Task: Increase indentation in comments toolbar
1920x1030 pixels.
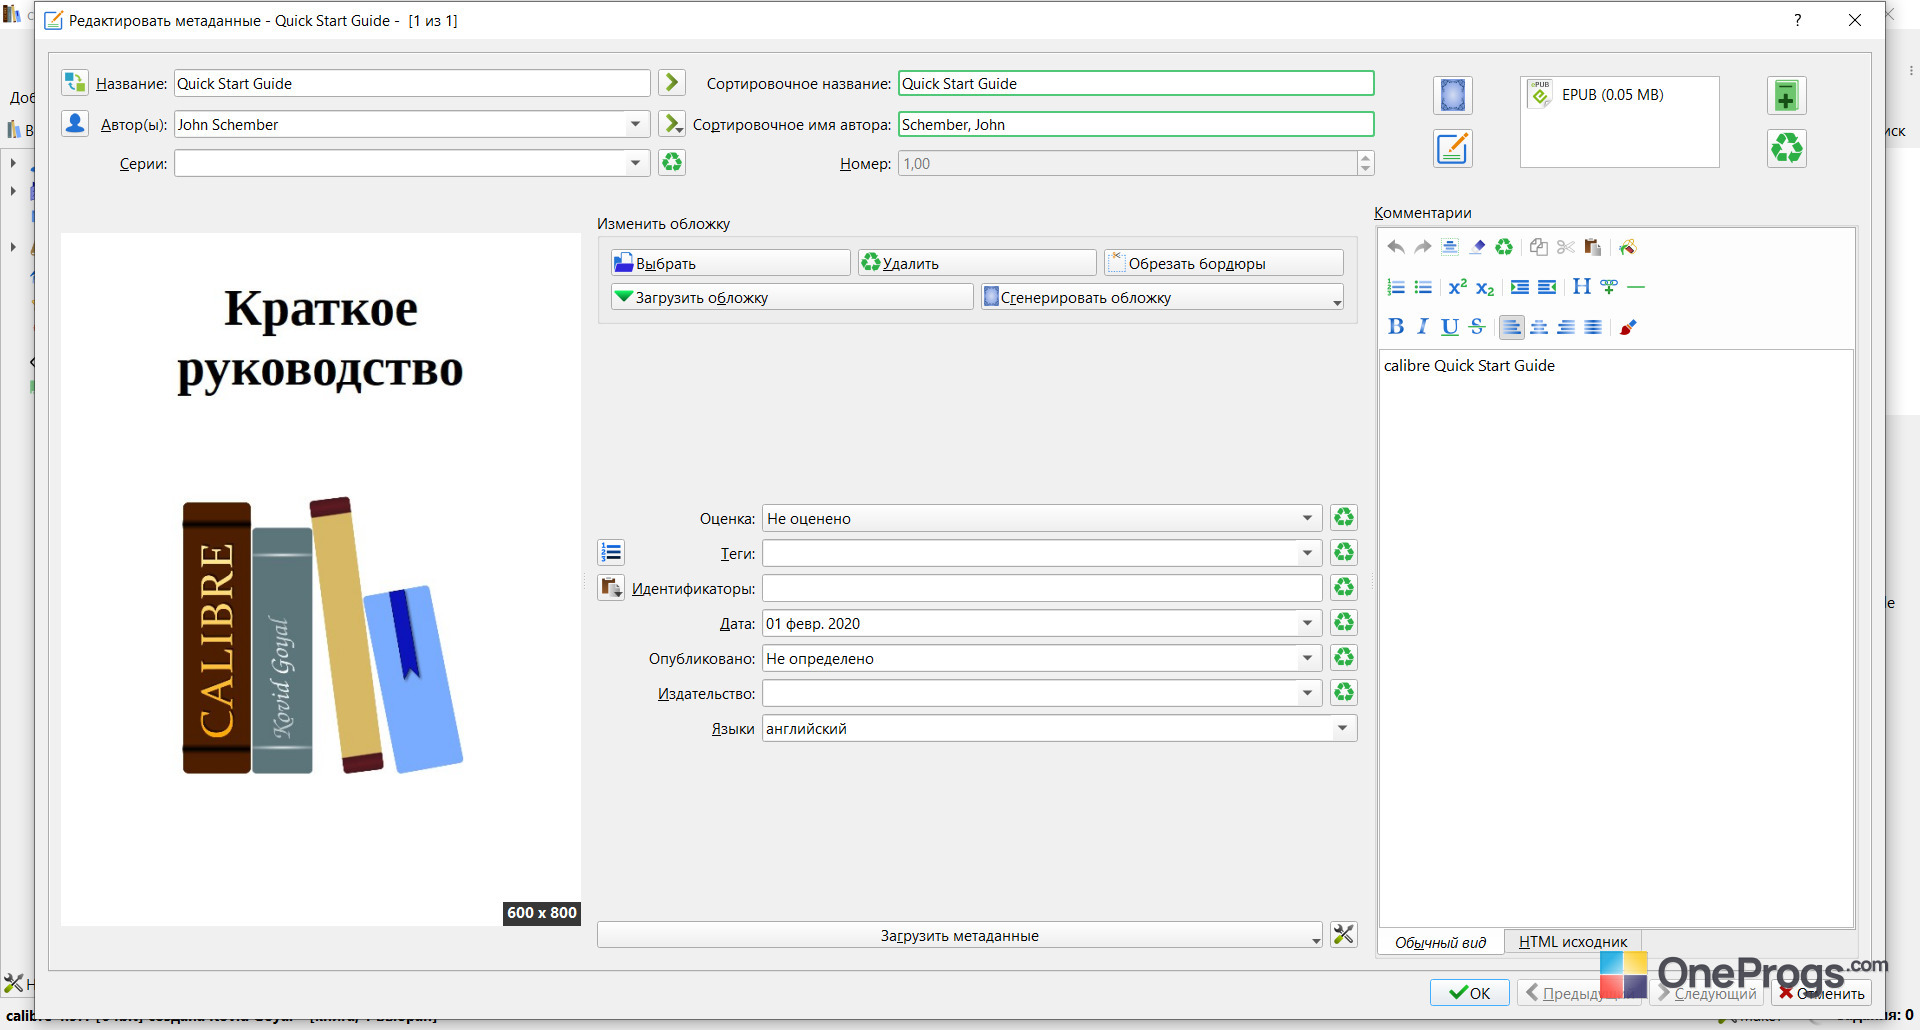Action: [1520, 287]
